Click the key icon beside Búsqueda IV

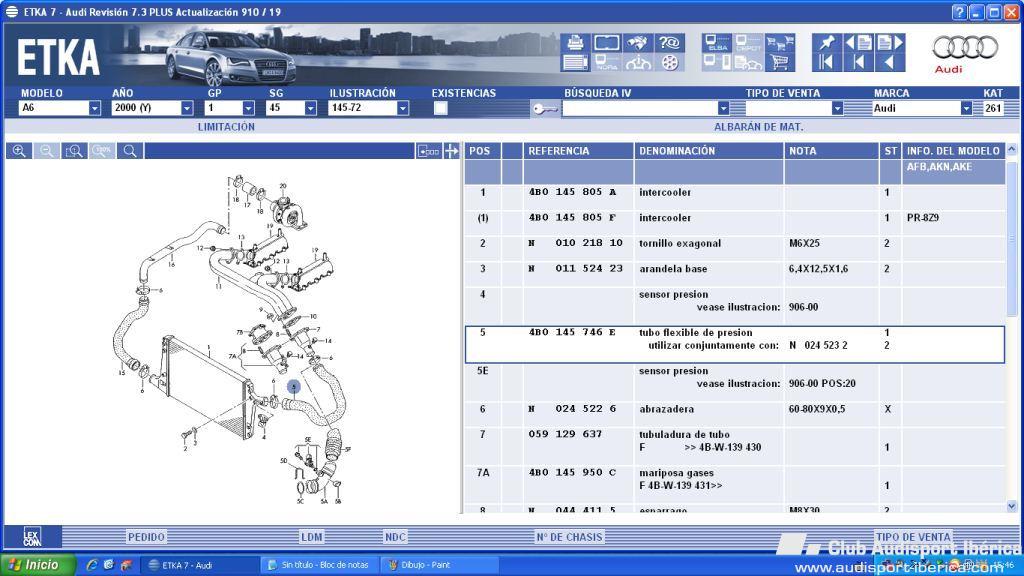coord(545,108)
